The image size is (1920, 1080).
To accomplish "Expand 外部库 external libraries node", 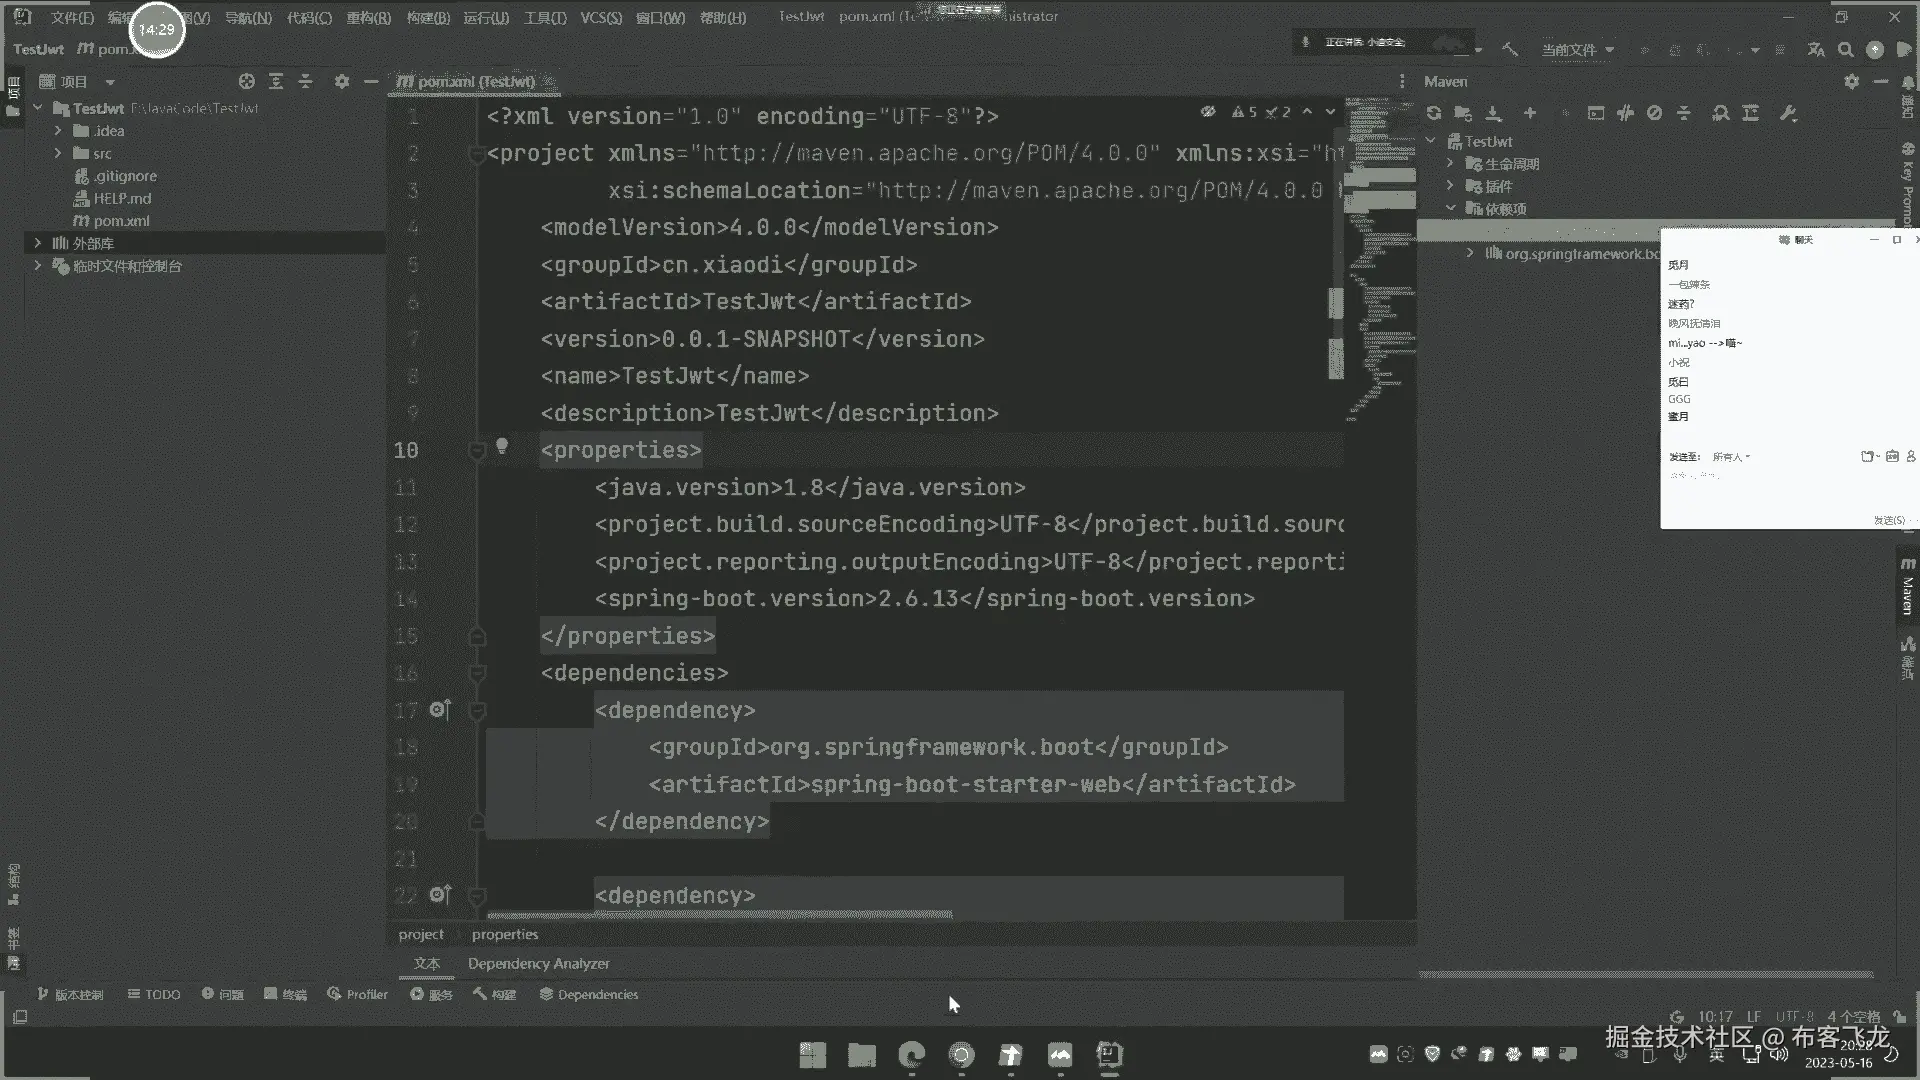I will 38,243.
